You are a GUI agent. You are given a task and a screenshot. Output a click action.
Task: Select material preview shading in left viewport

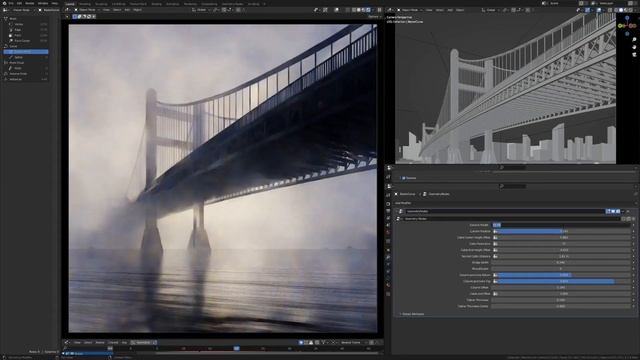coord(363,9)
